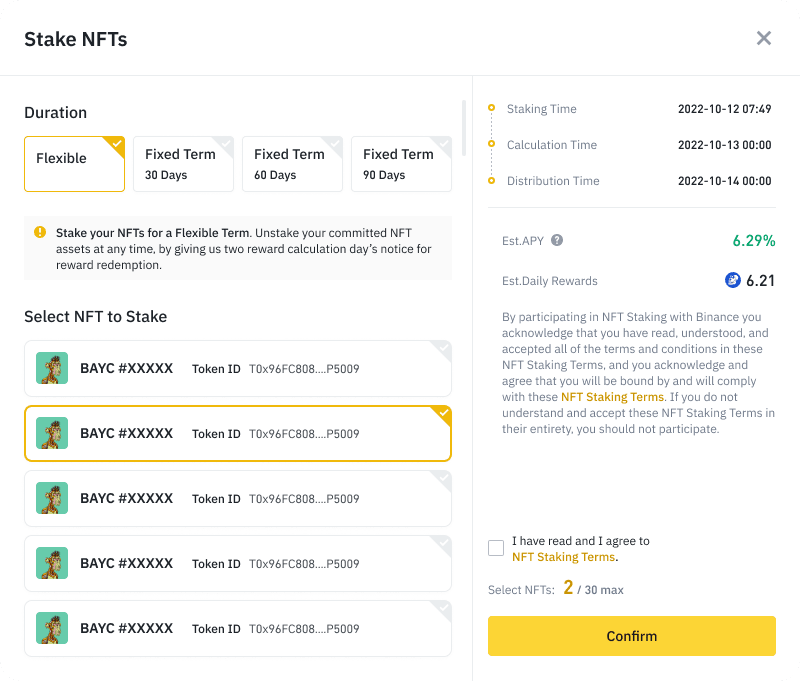Viewport: 800px width, 681px height.
Task: Switch to Fixed Term 60 Days
Action: click(292, 163)
